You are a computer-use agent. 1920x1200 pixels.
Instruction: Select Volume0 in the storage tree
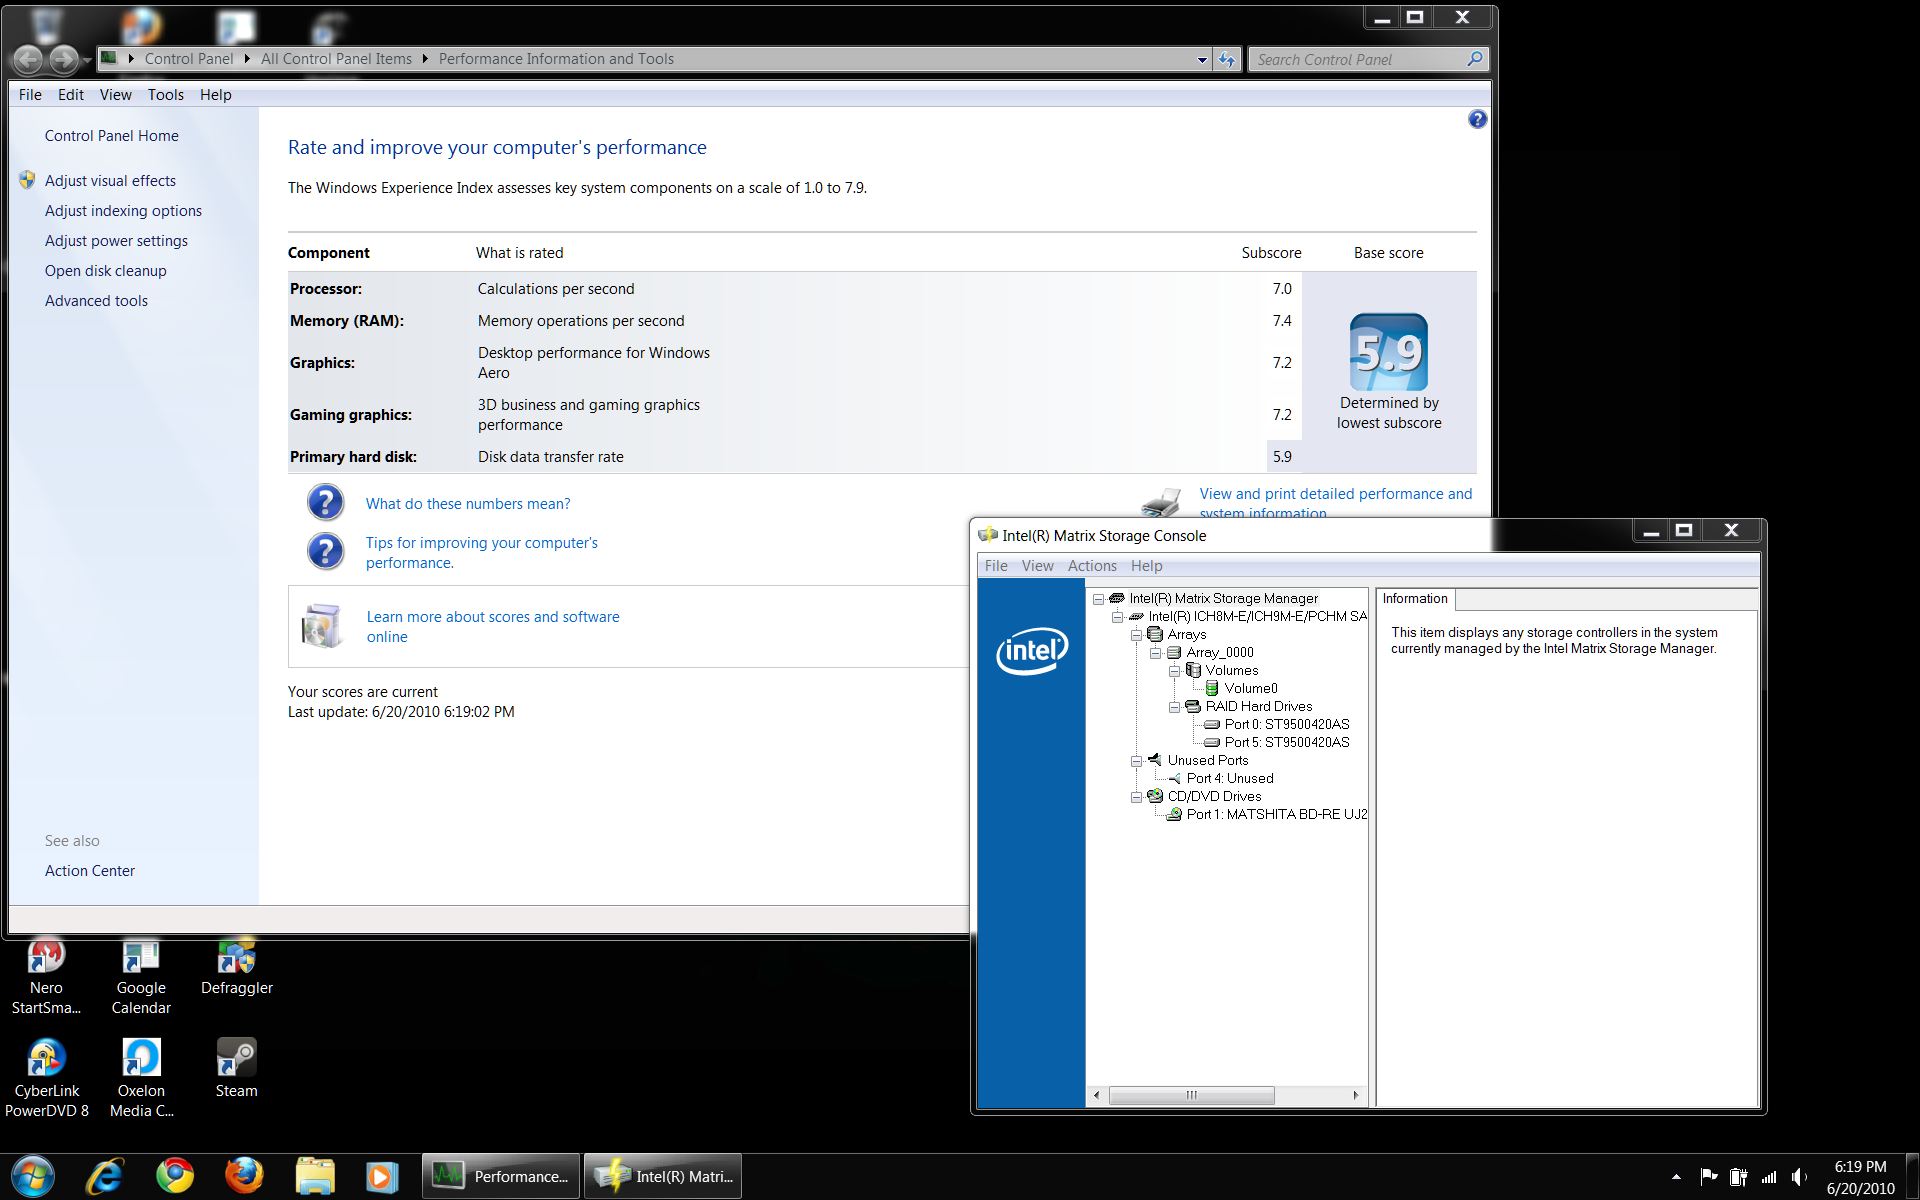click(x=1250, y=689)
